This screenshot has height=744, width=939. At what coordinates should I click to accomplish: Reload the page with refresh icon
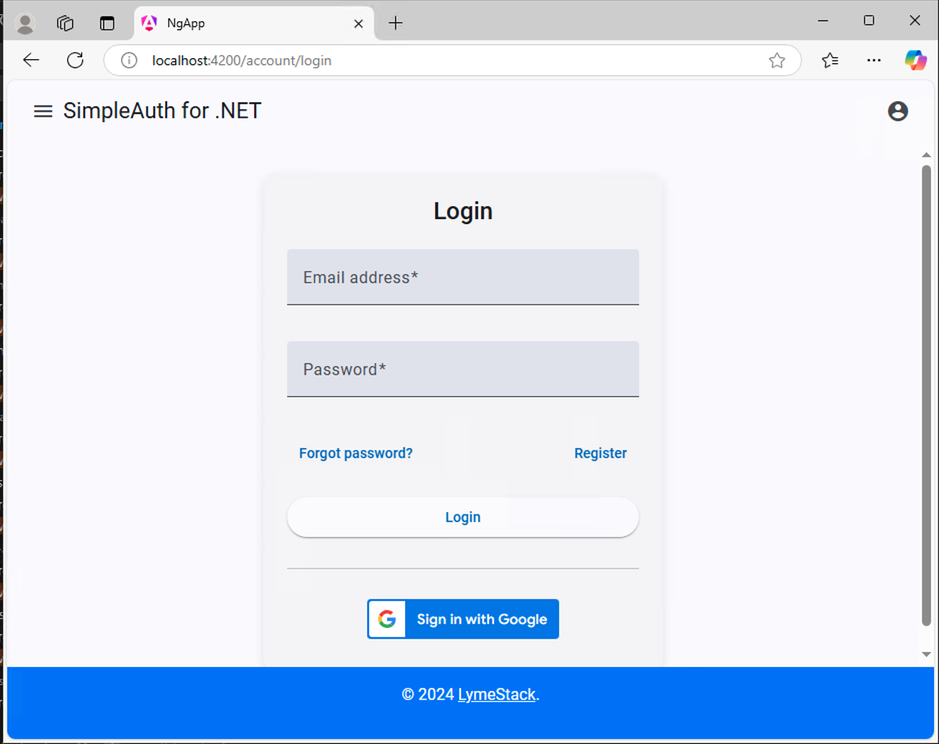pos(75,60)
